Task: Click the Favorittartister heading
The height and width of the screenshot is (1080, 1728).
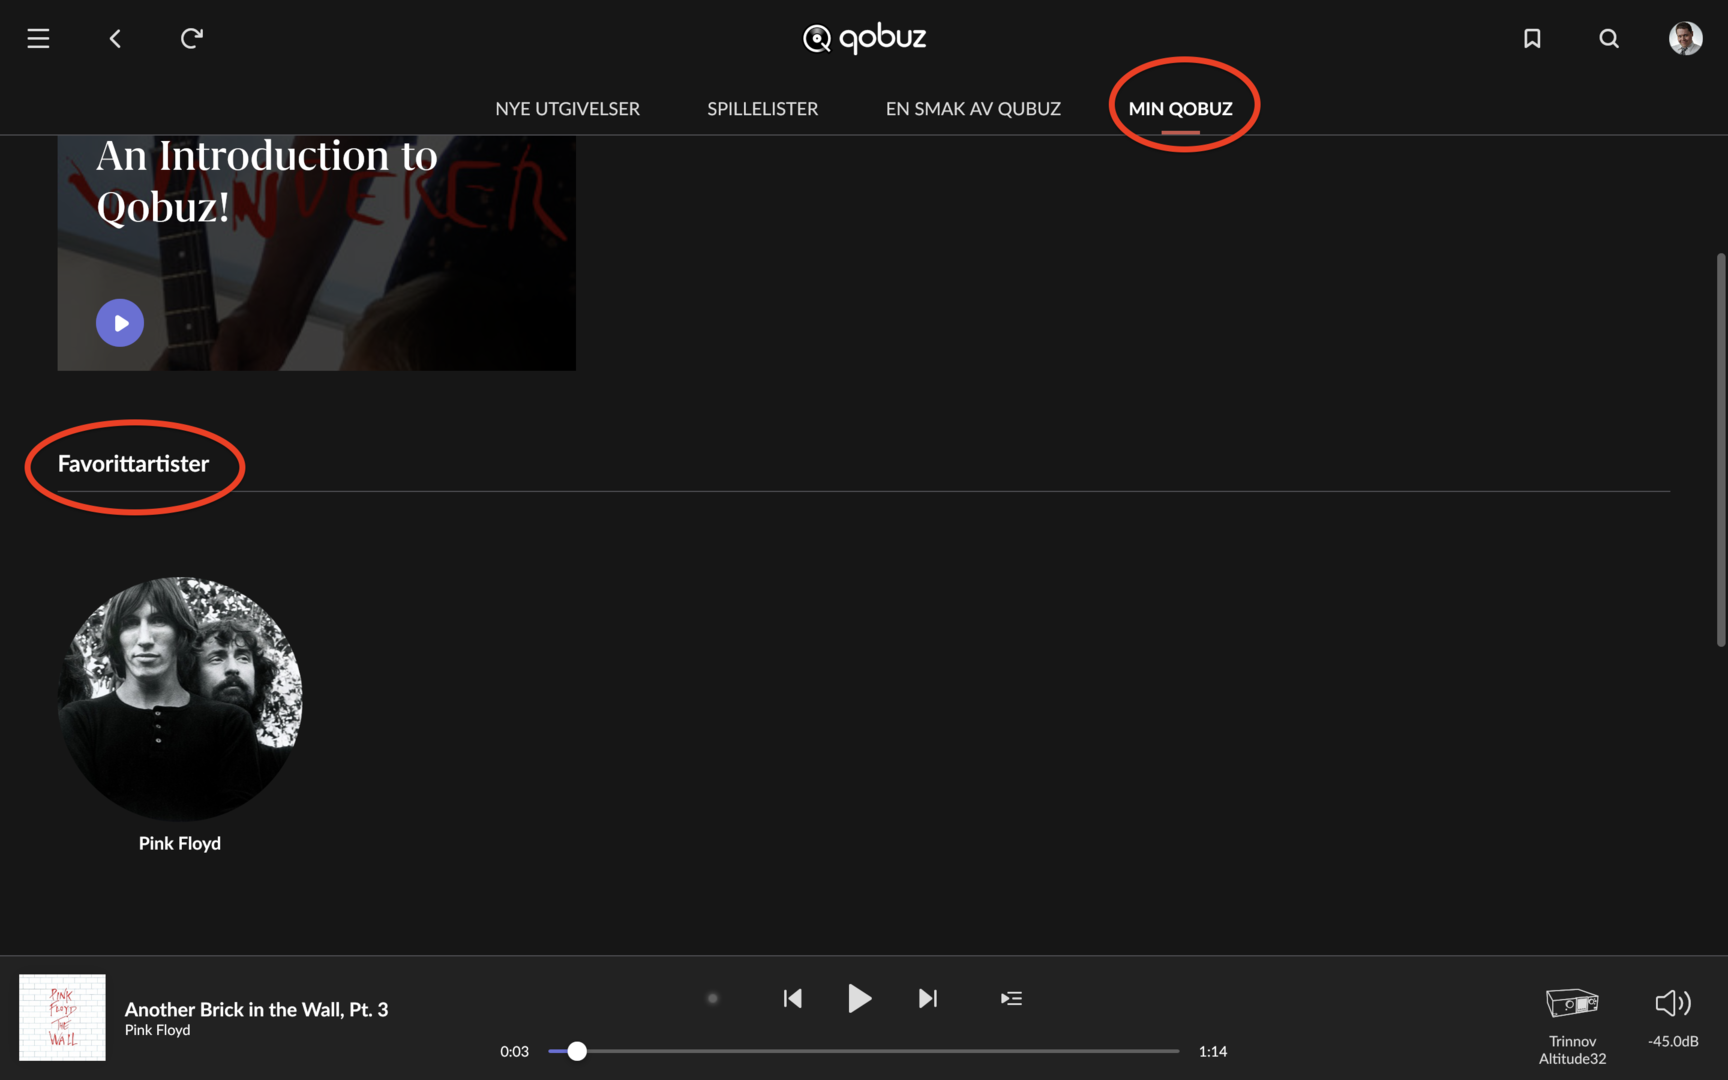Action: point(133,464)
